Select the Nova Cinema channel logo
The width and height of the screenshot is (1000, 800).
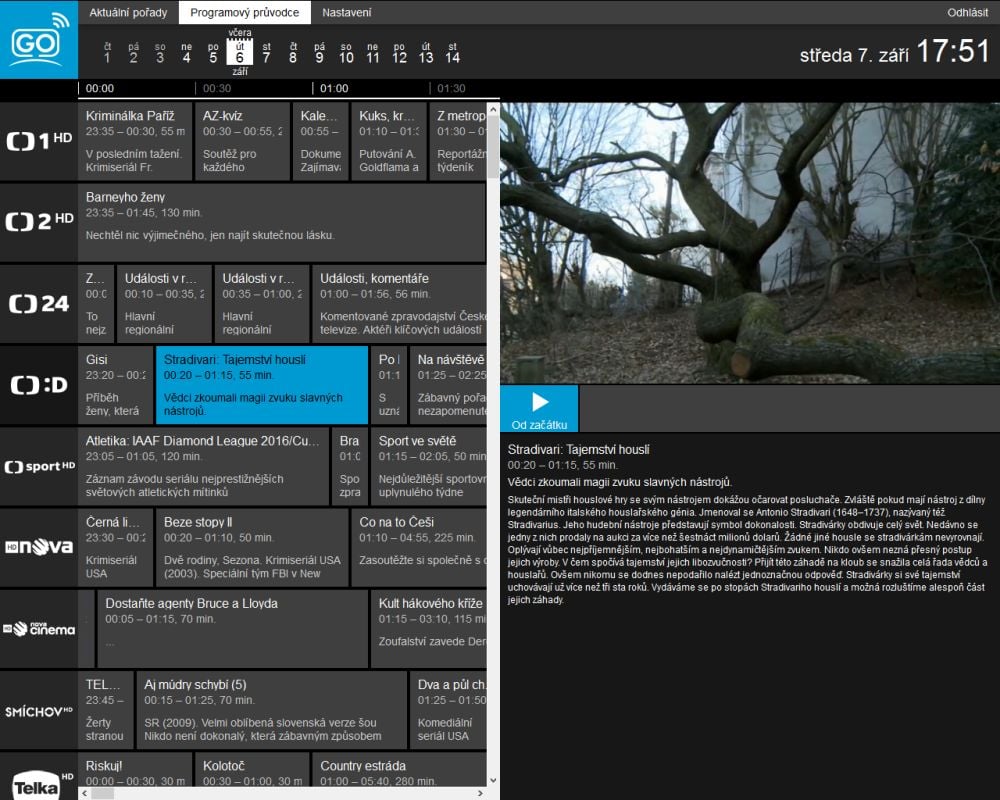(x=39, y=628)
